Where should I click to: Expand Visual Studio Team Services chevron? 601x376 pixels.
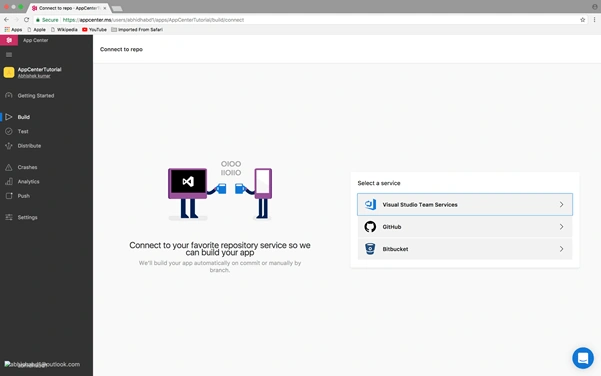point(561,205)
